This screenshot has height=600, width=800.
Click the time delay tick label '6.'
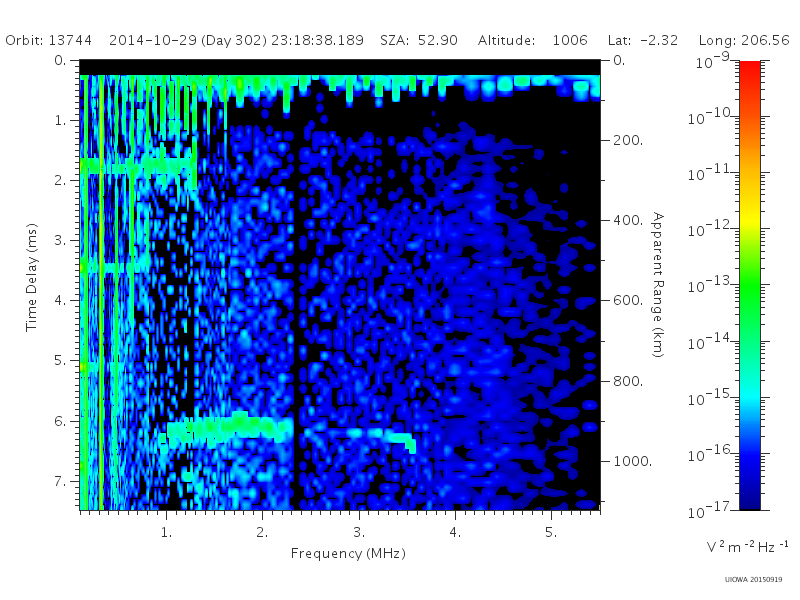[x=60, y=421]
